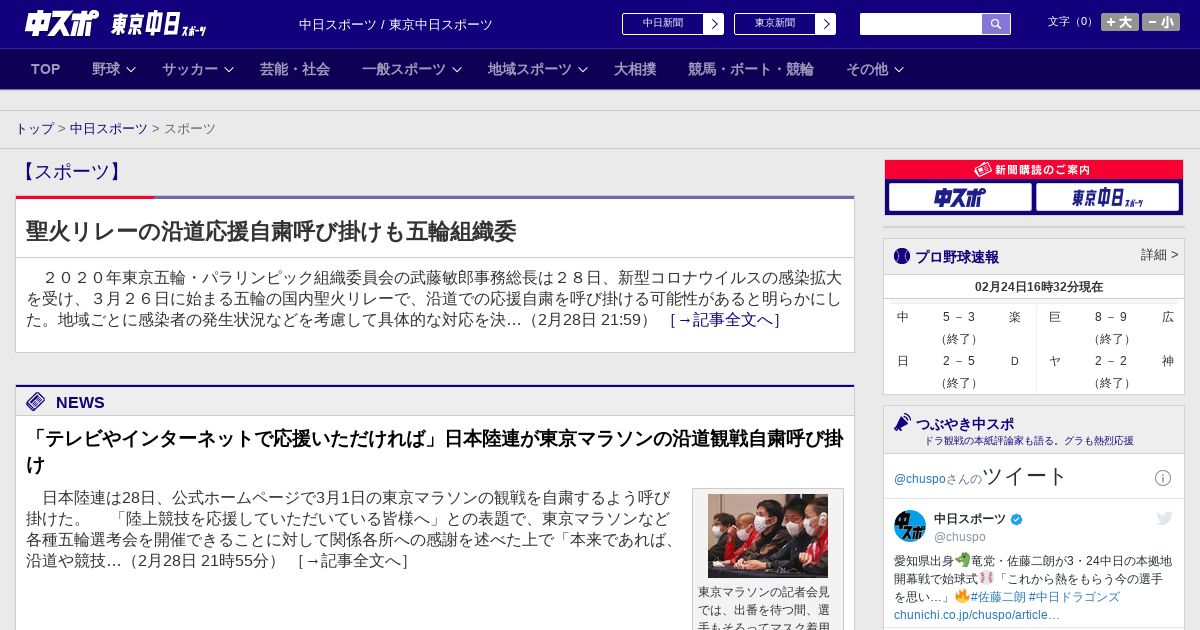Expand the その他 dropdown chevron
Image resolution: width=1200 pixels, height=630 pixels.
click(x=899, y=69)
